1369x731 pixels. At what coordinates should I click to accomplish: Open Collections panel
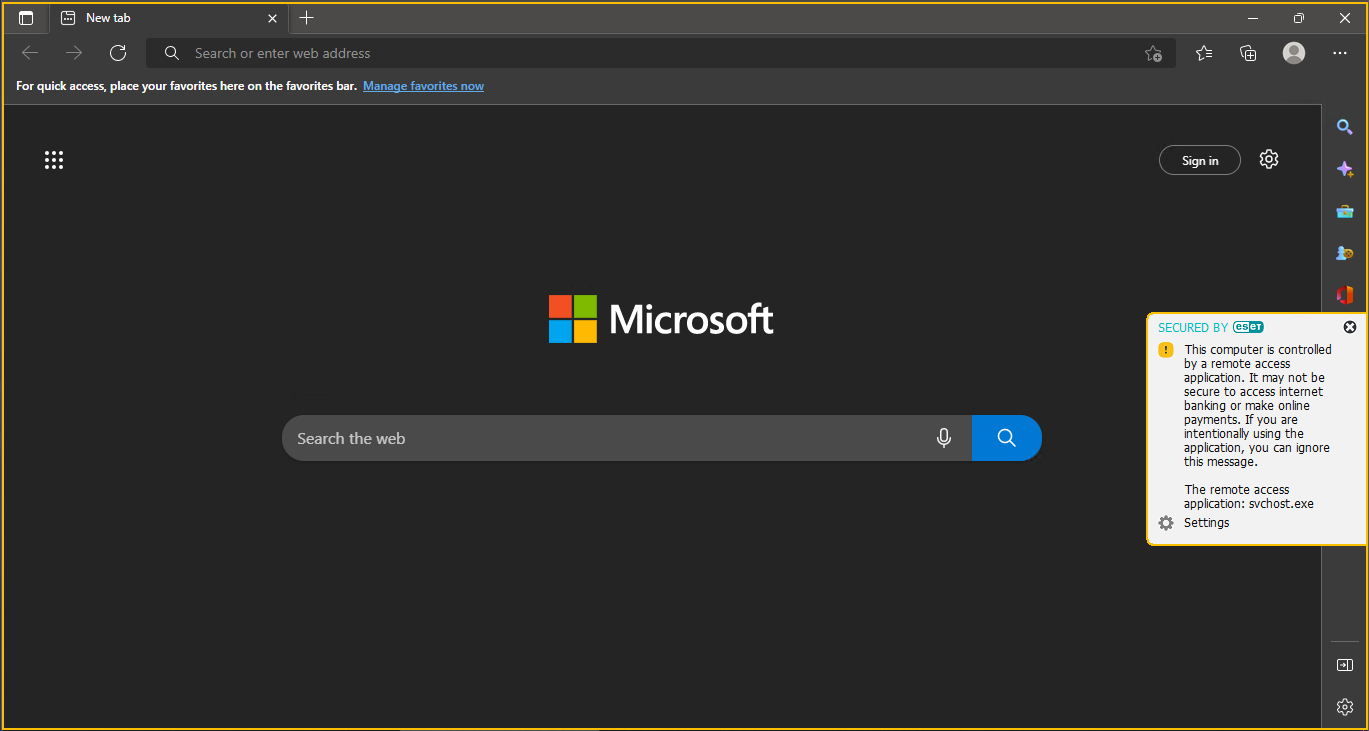[x=1248, y=53]
